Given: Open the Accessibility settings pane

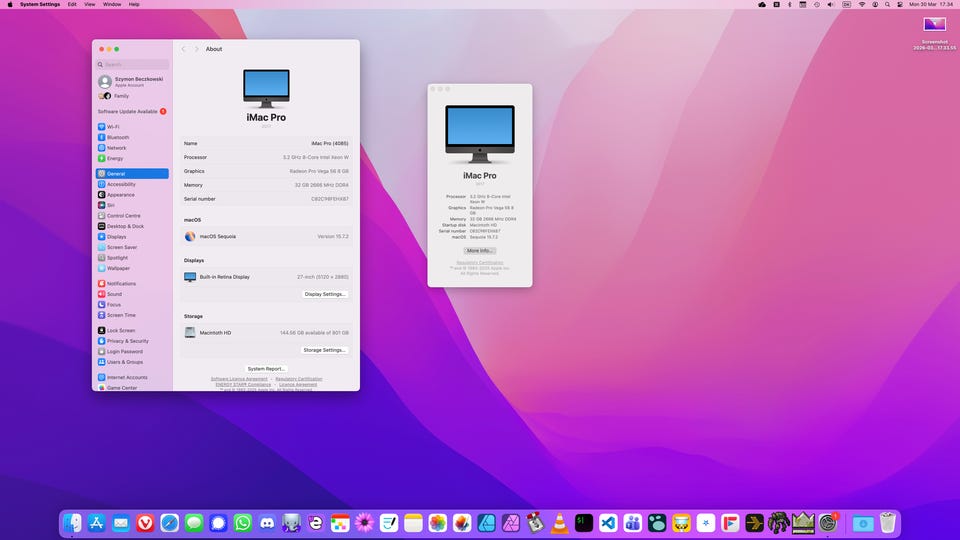Looking at the screenshot, I should (121, 184).
